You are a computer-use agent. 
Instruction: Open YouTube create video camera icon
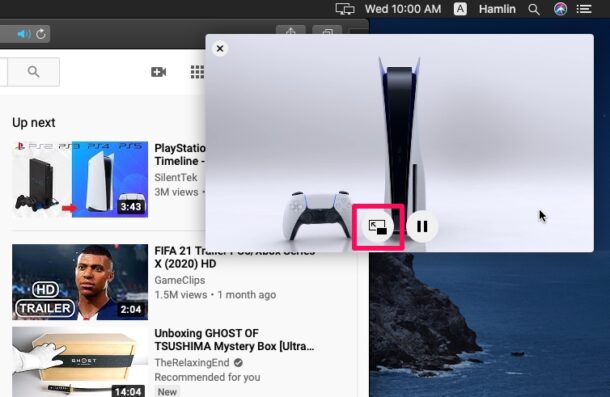click(158, 72)
